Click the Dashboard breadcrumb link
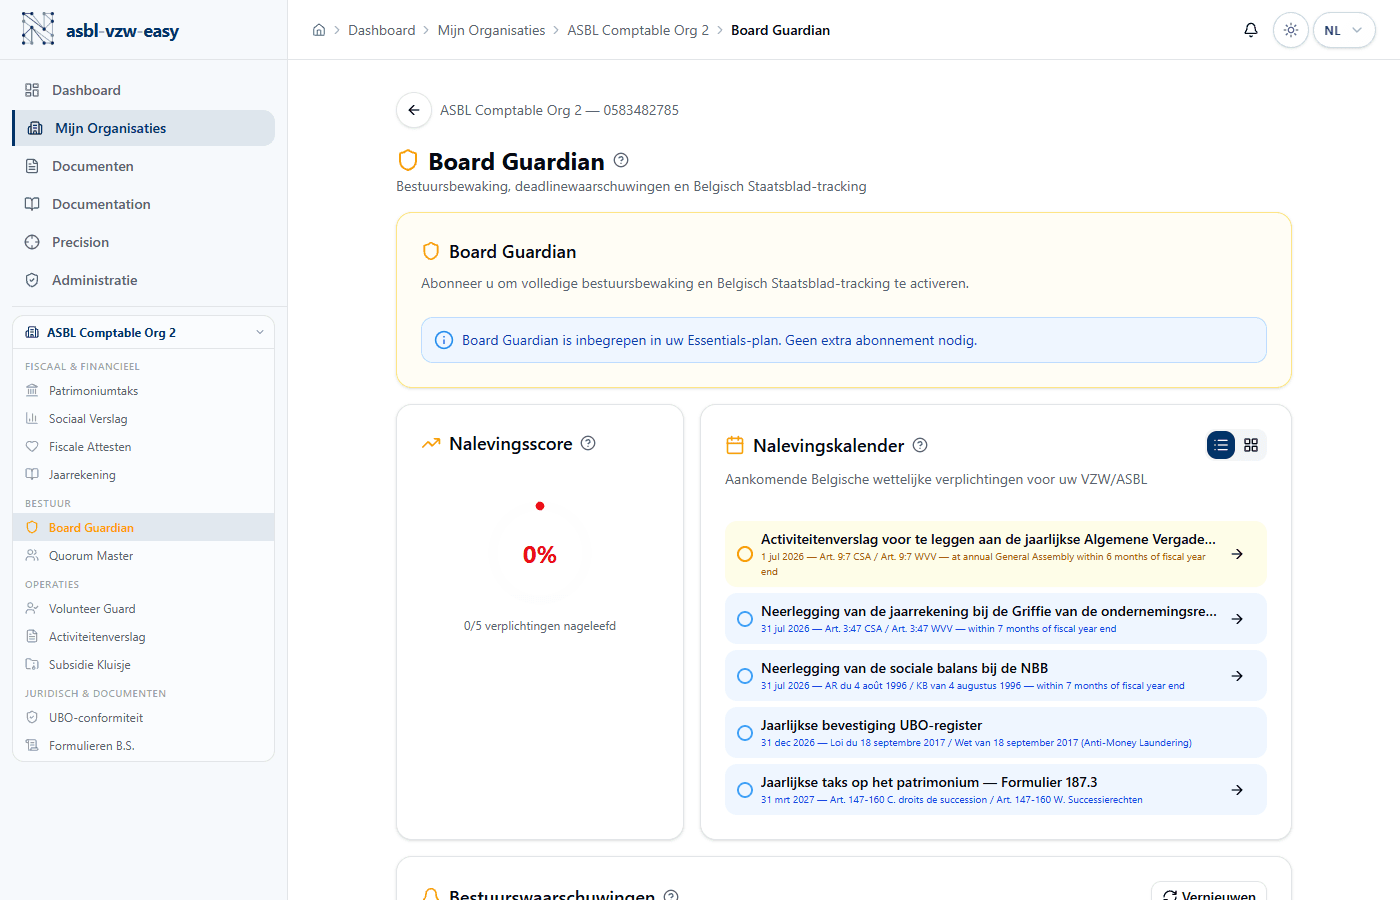The height and width of the screenshot is (900, 1400). 381,30
